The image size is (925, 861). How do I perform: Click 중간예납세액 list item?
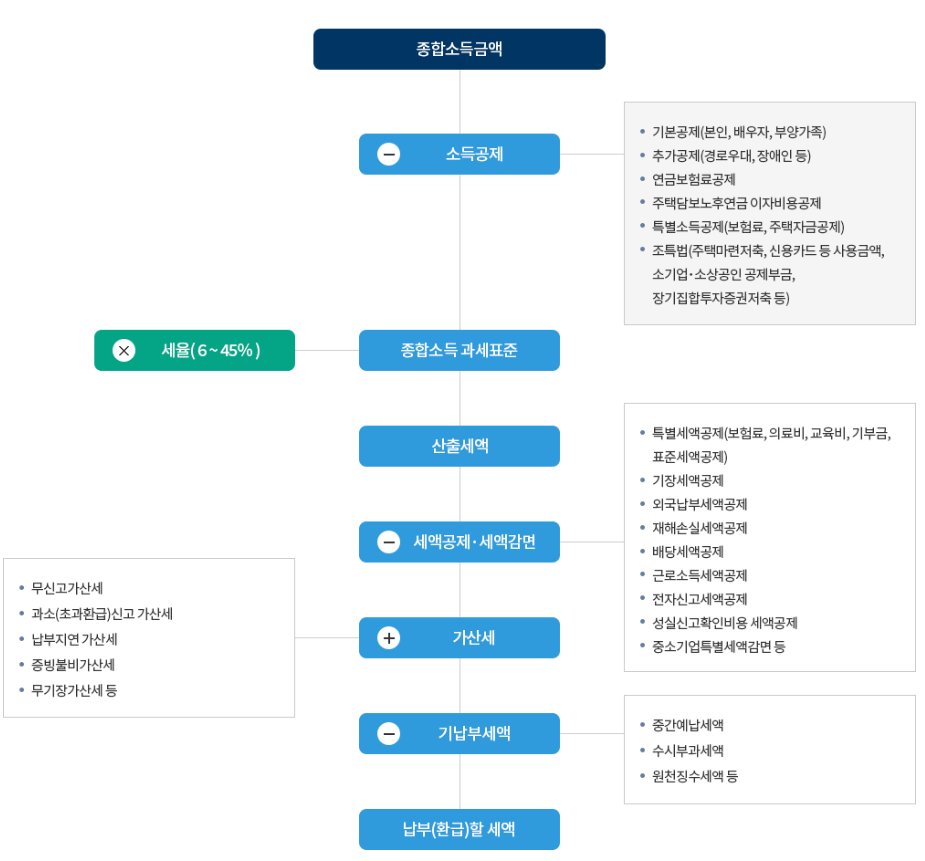pos(687,725)
